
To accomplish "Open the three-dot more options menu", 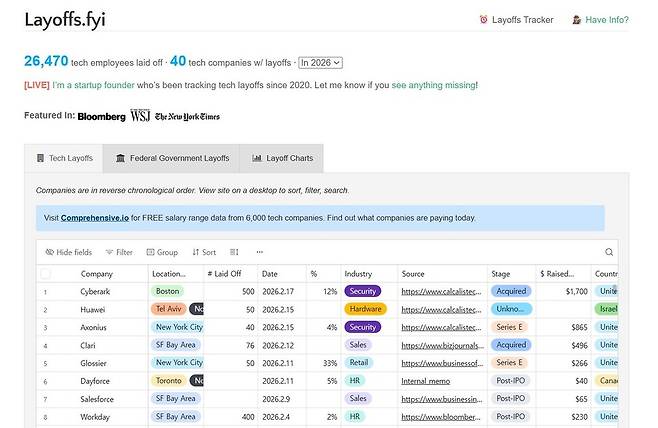I will click(x=260, y=252).
